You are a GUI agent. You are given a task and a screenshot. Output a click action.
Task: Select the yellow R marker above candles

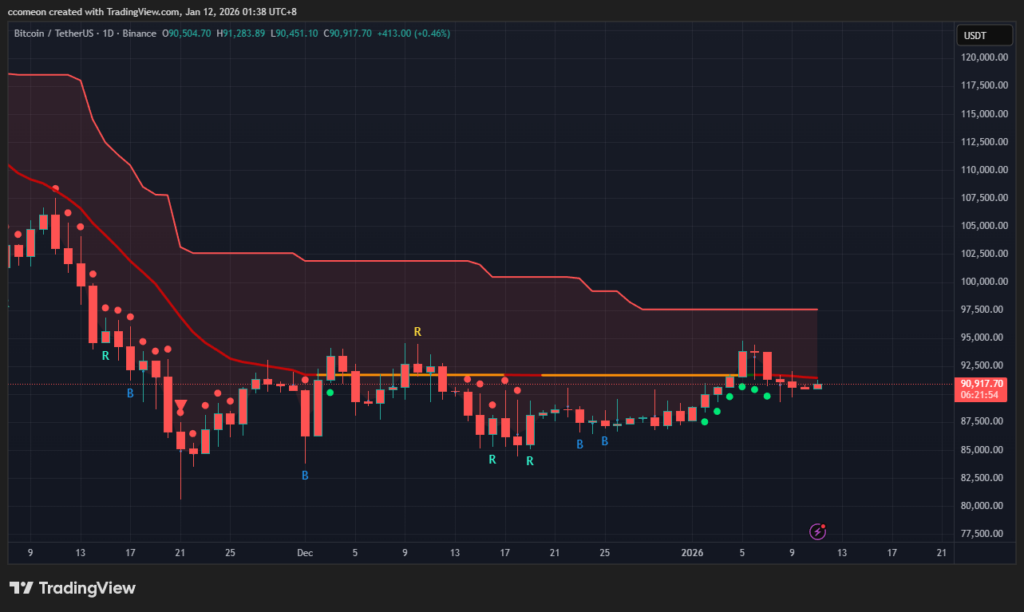[418, 331]
